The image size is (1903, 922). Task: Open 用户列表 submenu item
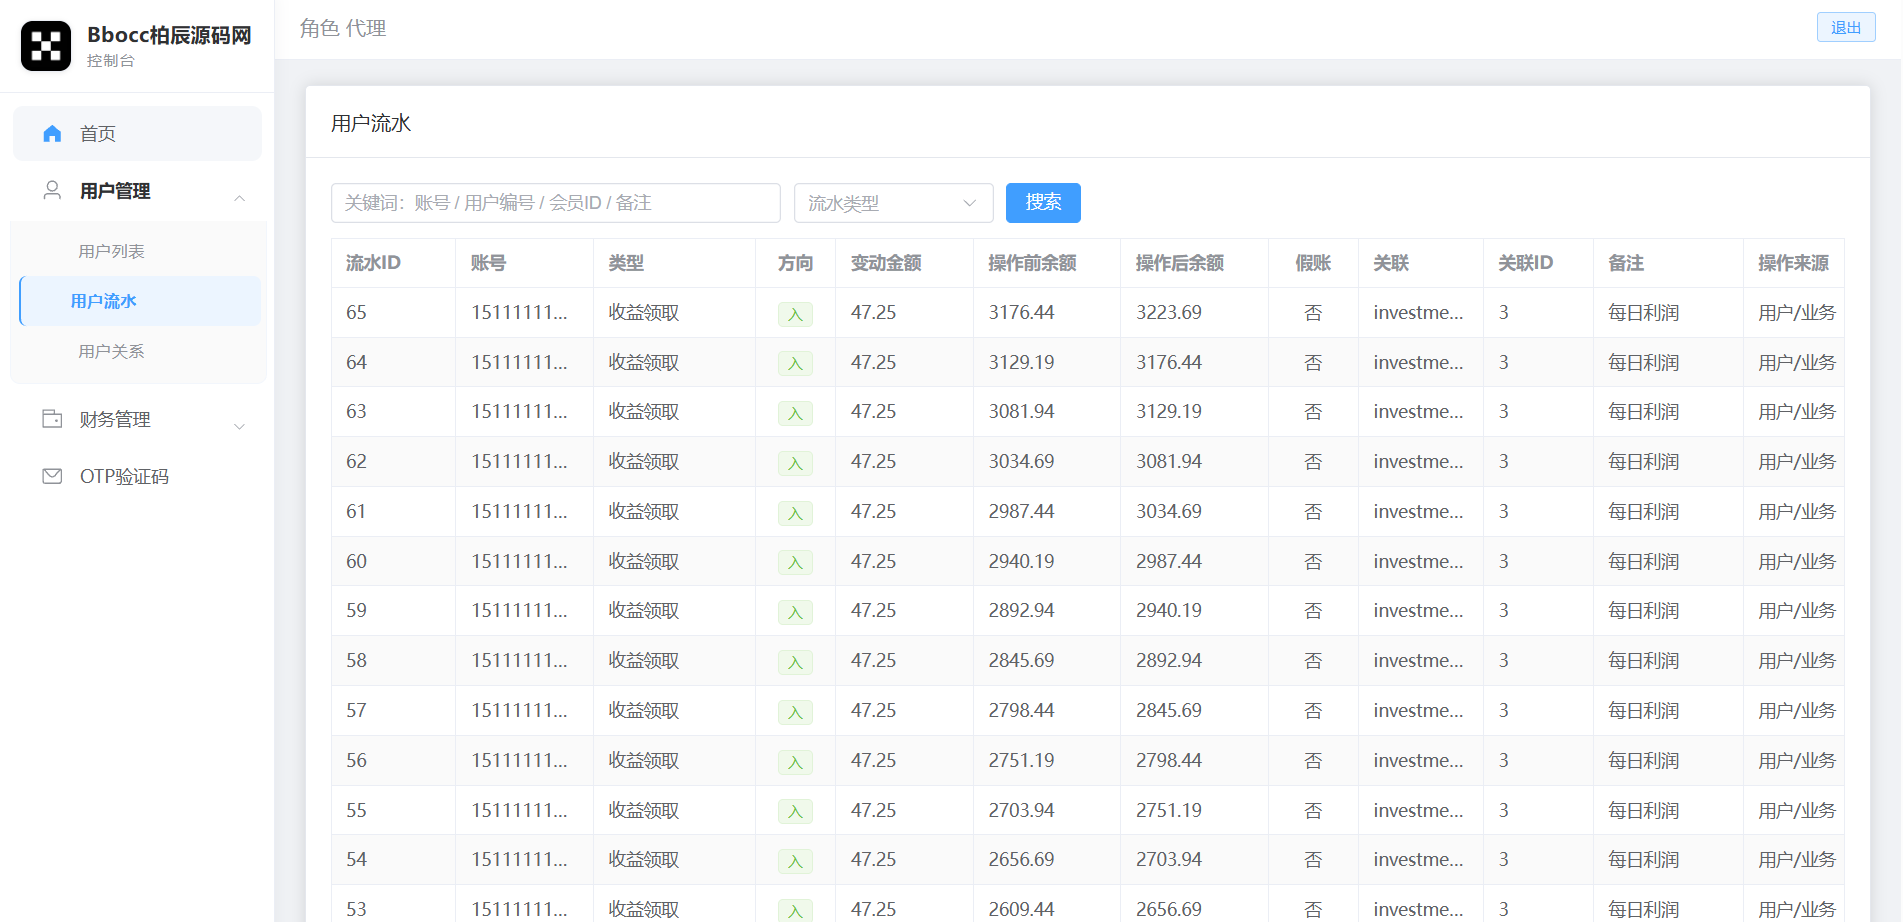140,251
